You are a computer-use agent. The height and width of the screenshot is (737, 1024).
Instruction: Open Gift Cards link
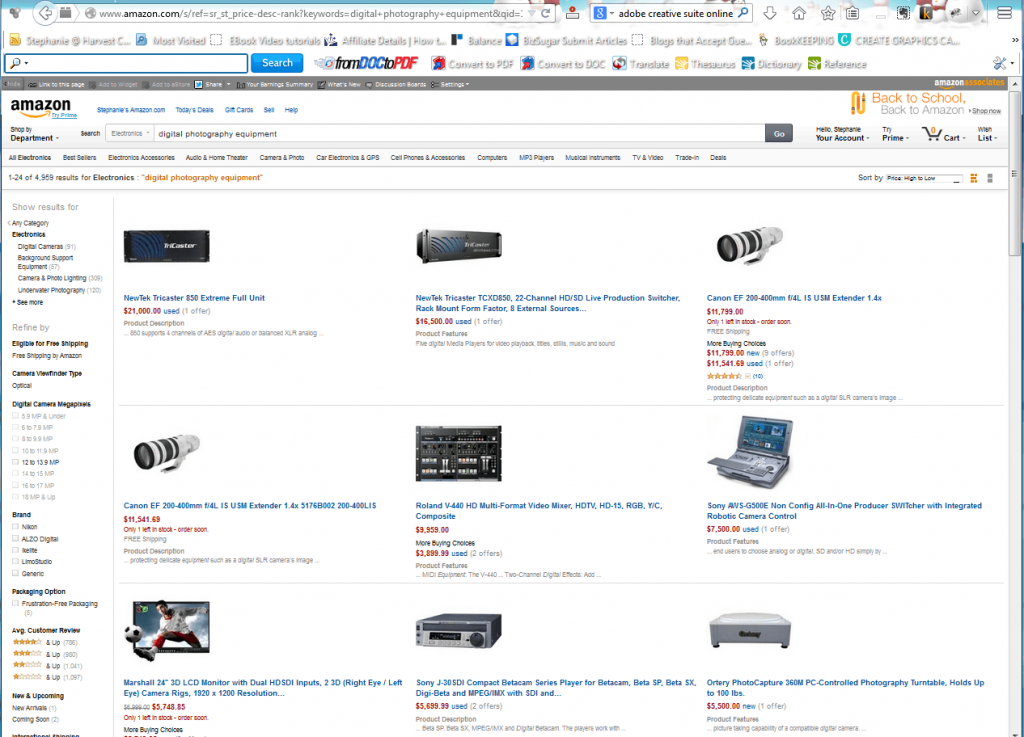238,110
